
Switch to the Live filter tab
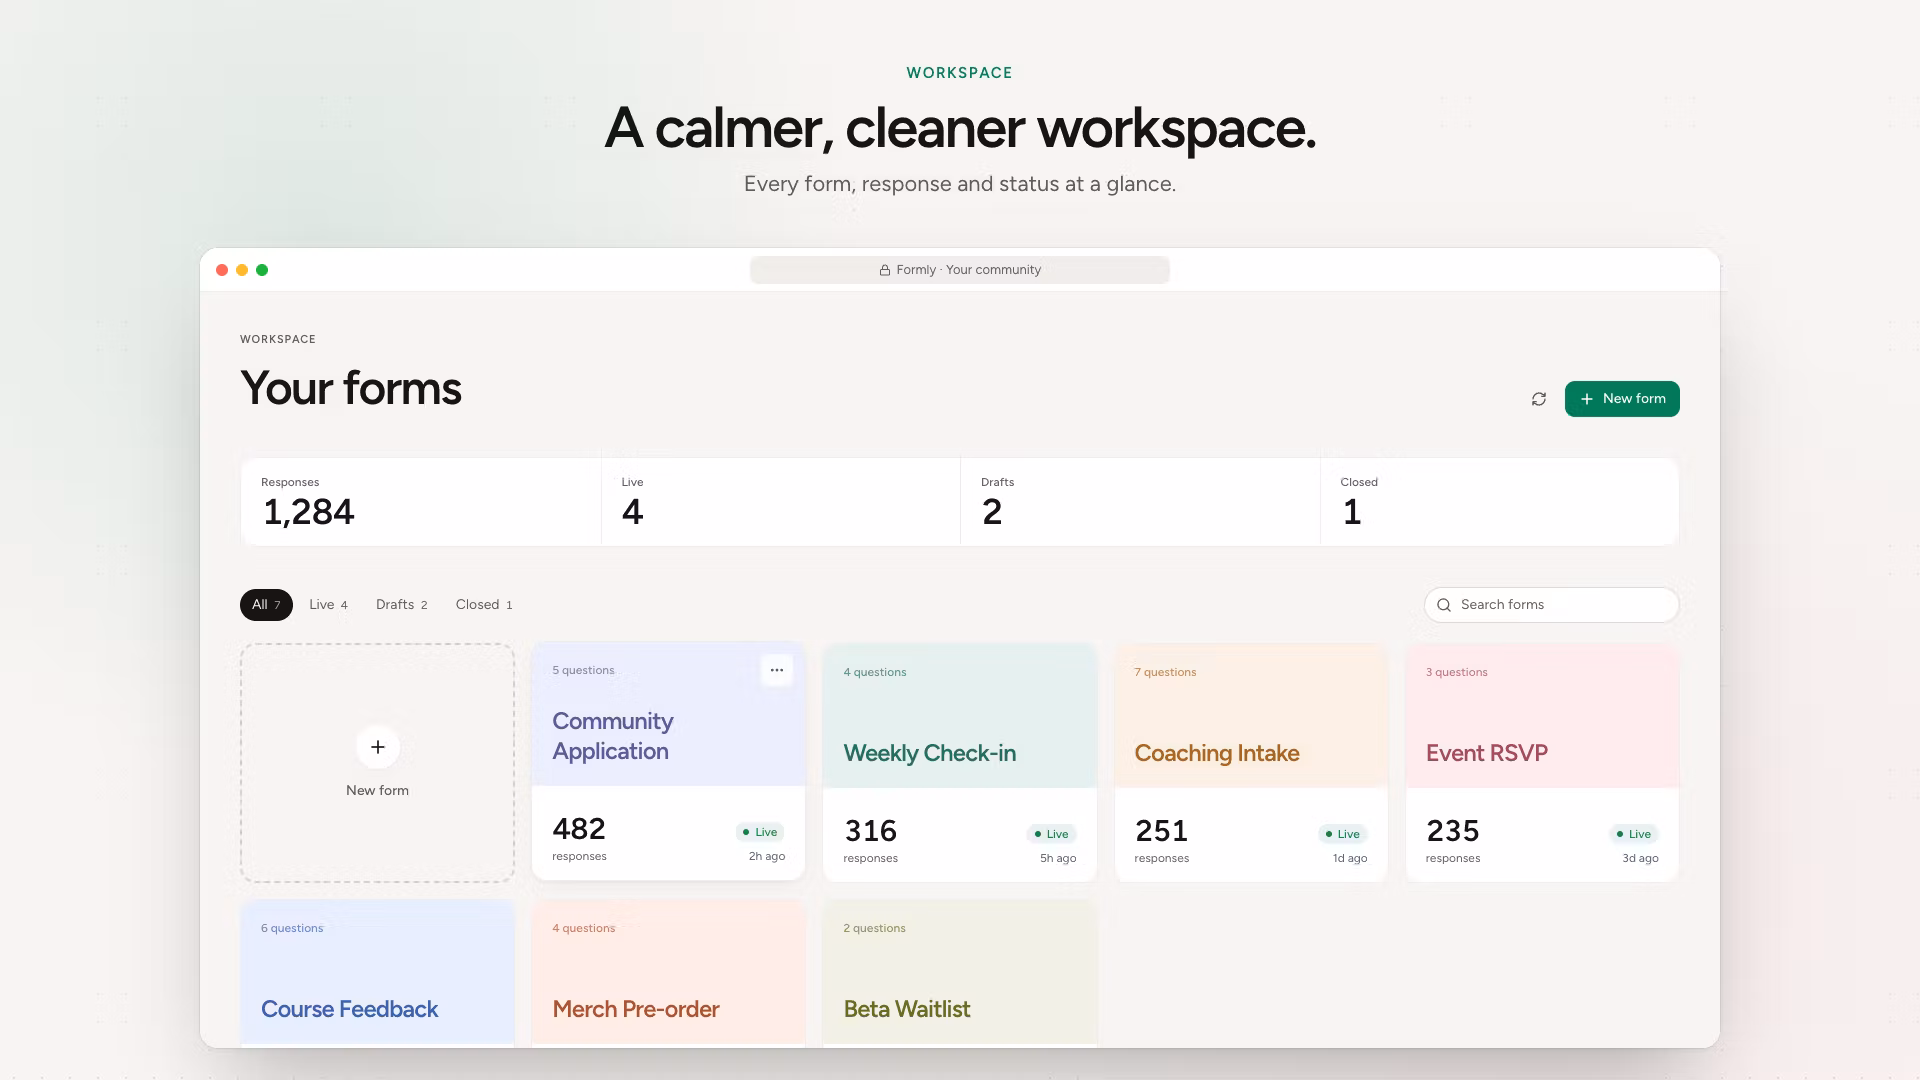(x=328, y=605)
